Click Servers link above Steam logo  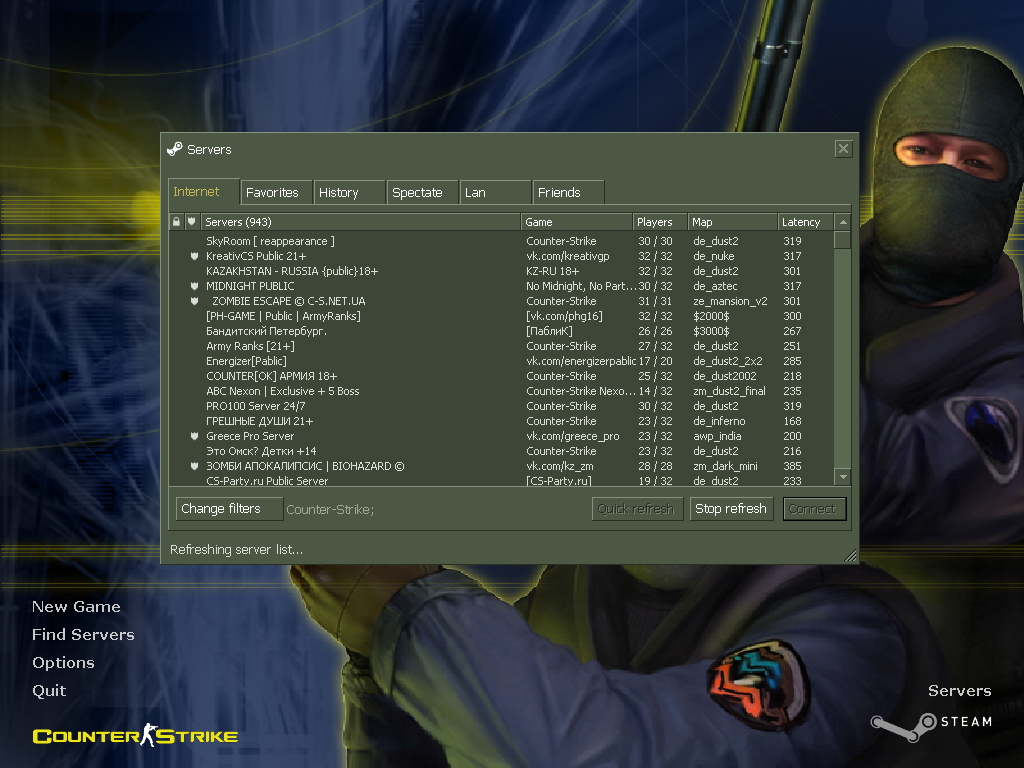coord(959,691)
